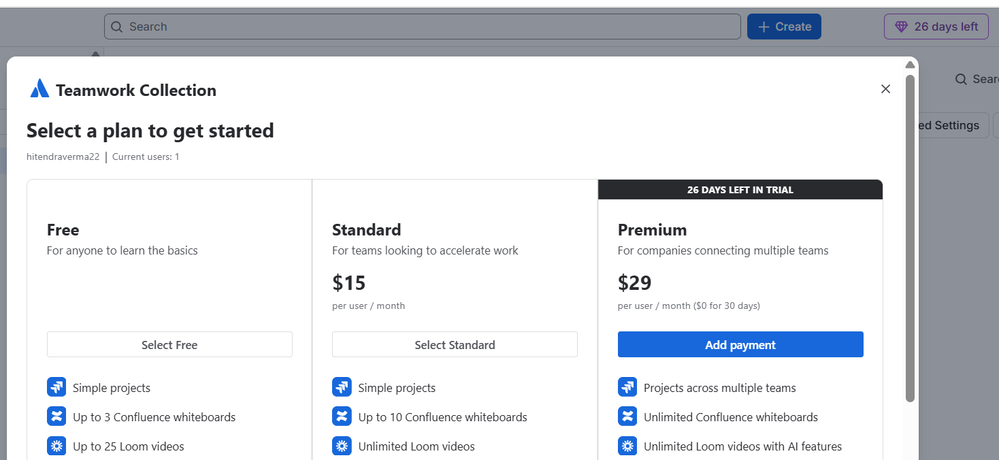Click the Loom icon beside Unlimited Loom videos with AI features

click(x=628, y=446)
